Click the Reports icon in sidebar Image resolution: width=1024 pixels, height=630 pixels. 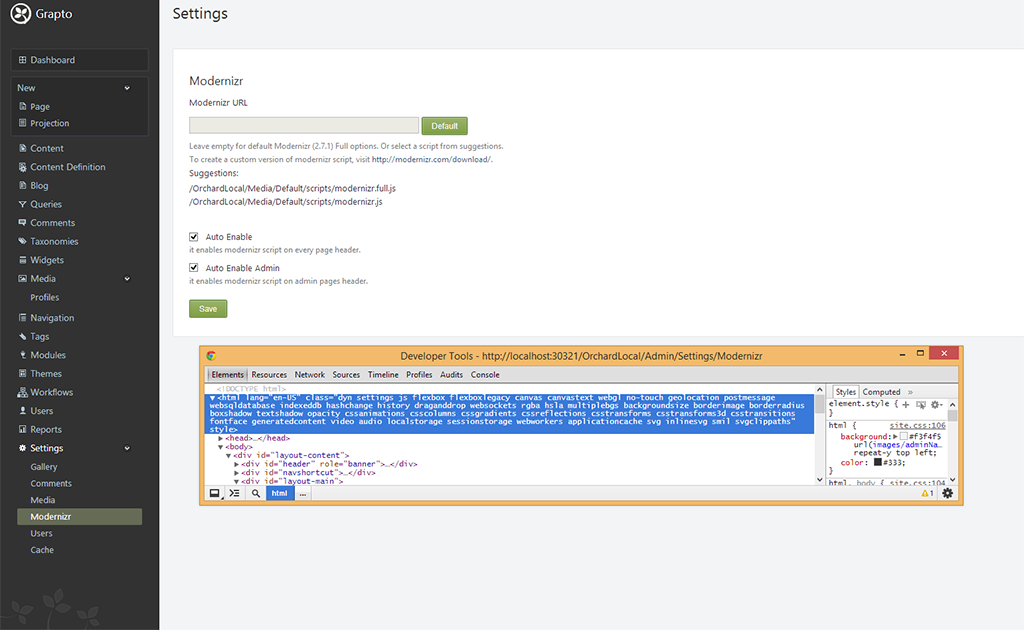(x=22, y=429)
